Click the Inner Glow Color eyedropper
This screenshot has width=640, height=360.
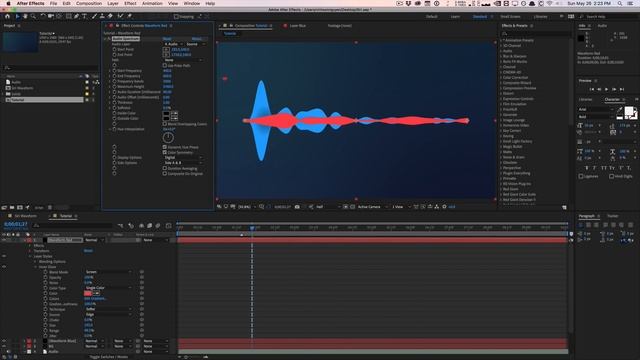coord(96,293)
